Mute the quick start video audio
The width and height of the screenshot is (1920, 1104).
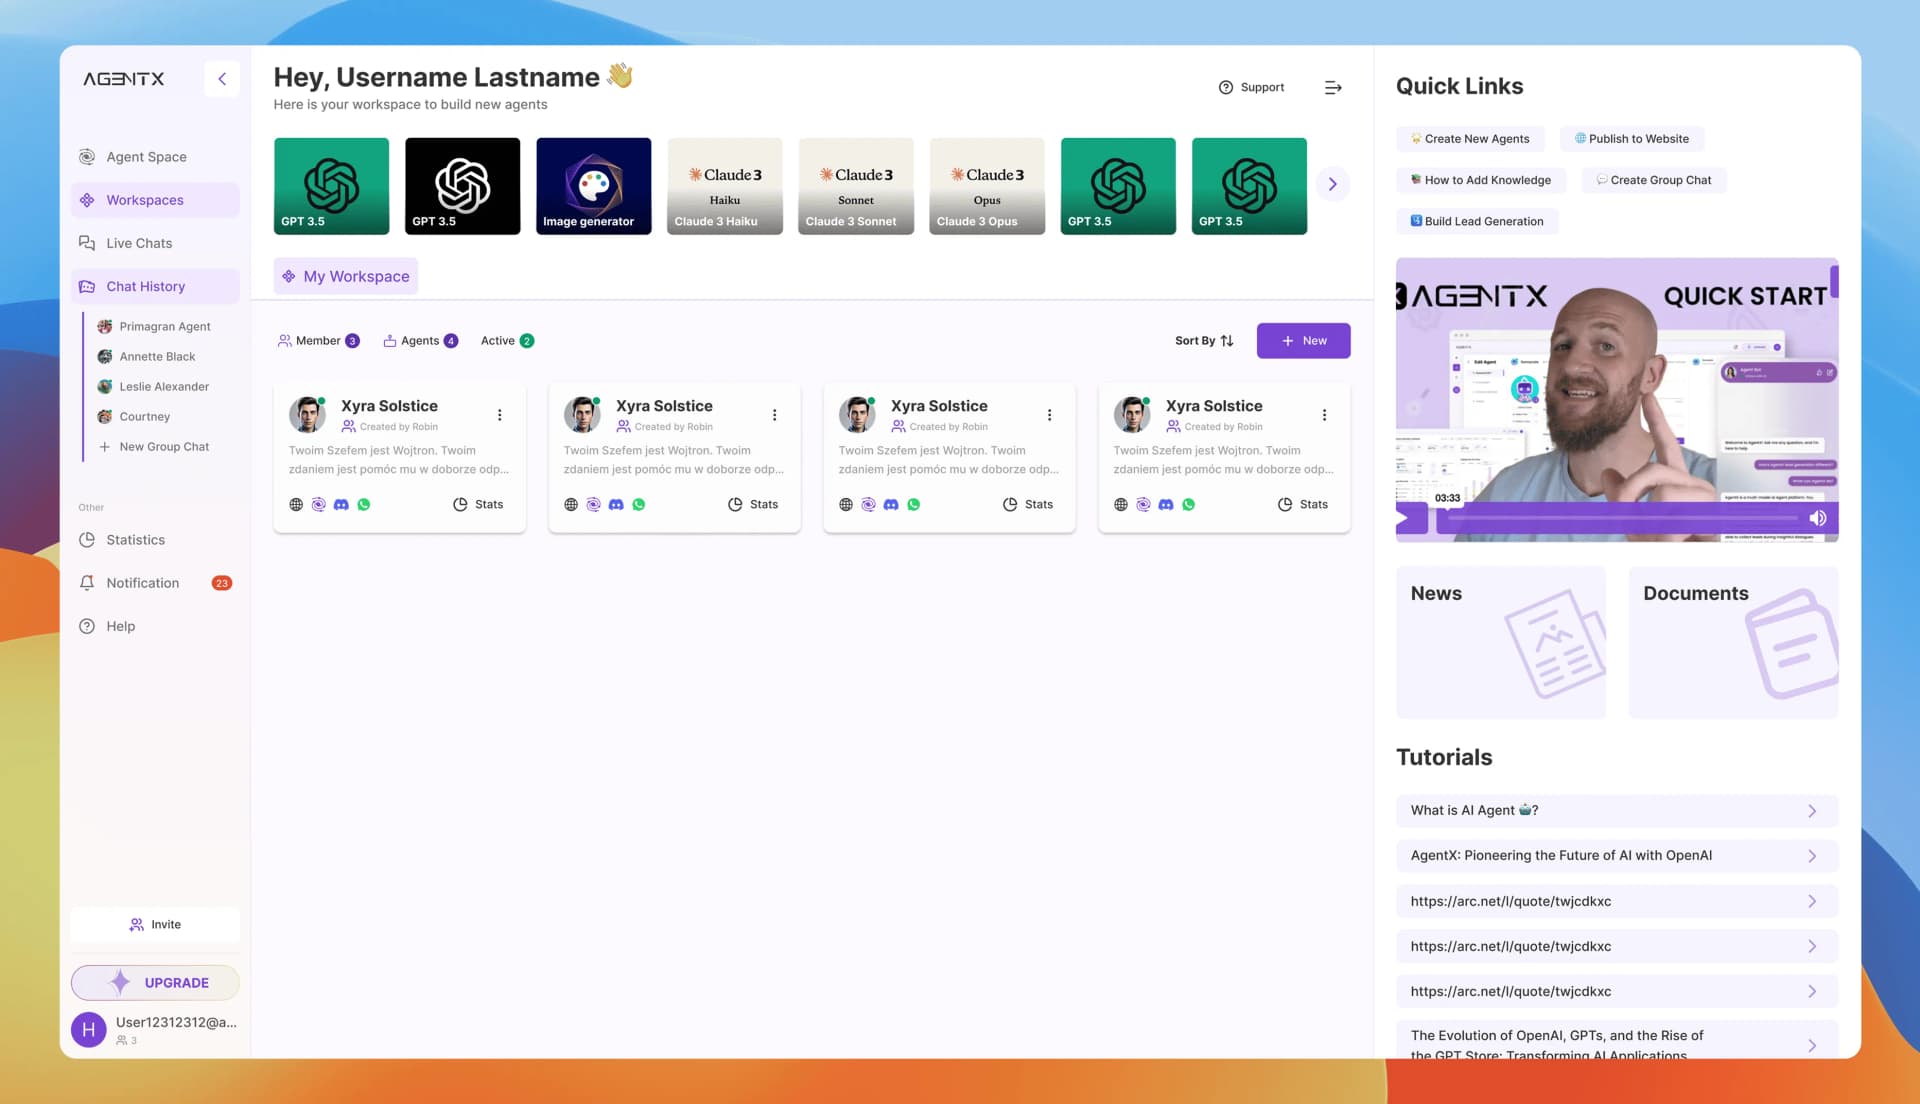(1818, 518)
